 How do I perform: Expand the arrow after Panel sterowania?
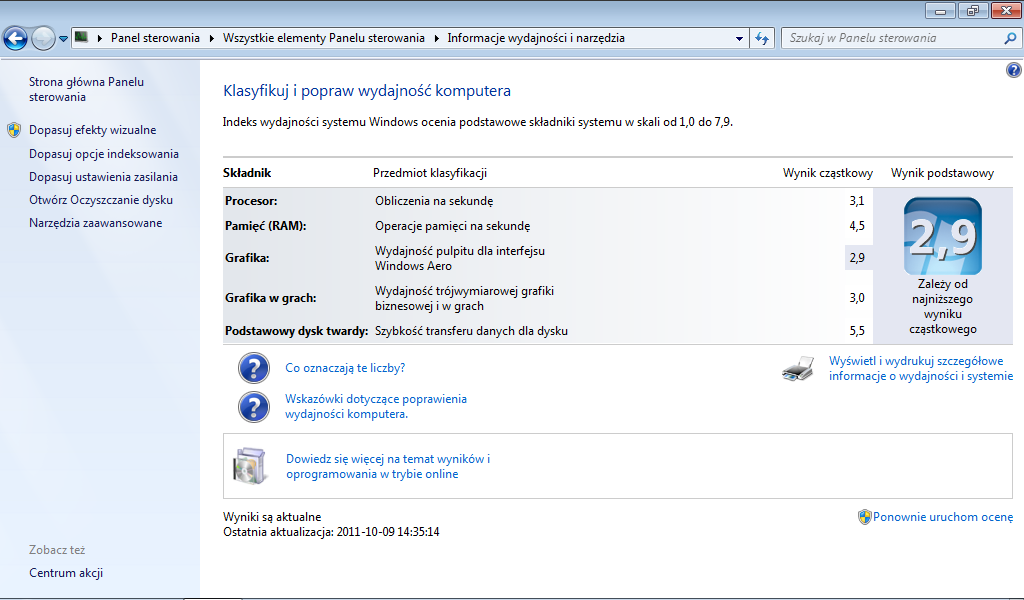click(212, 38)
